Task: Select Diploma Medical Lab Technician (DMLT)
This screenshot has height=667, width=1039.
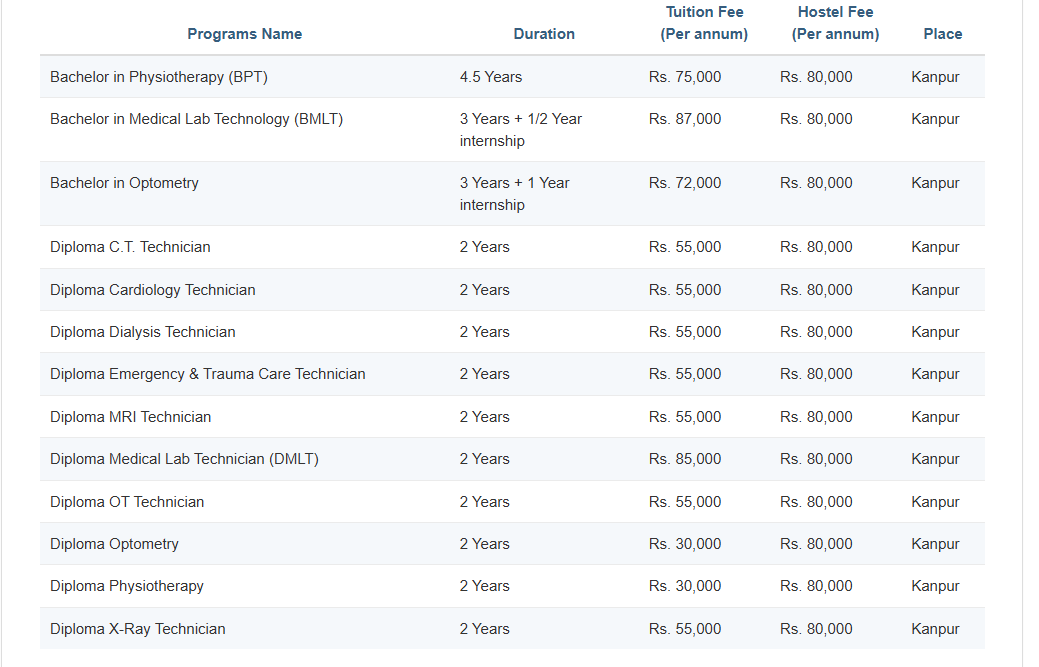Action: coord(185,459)
